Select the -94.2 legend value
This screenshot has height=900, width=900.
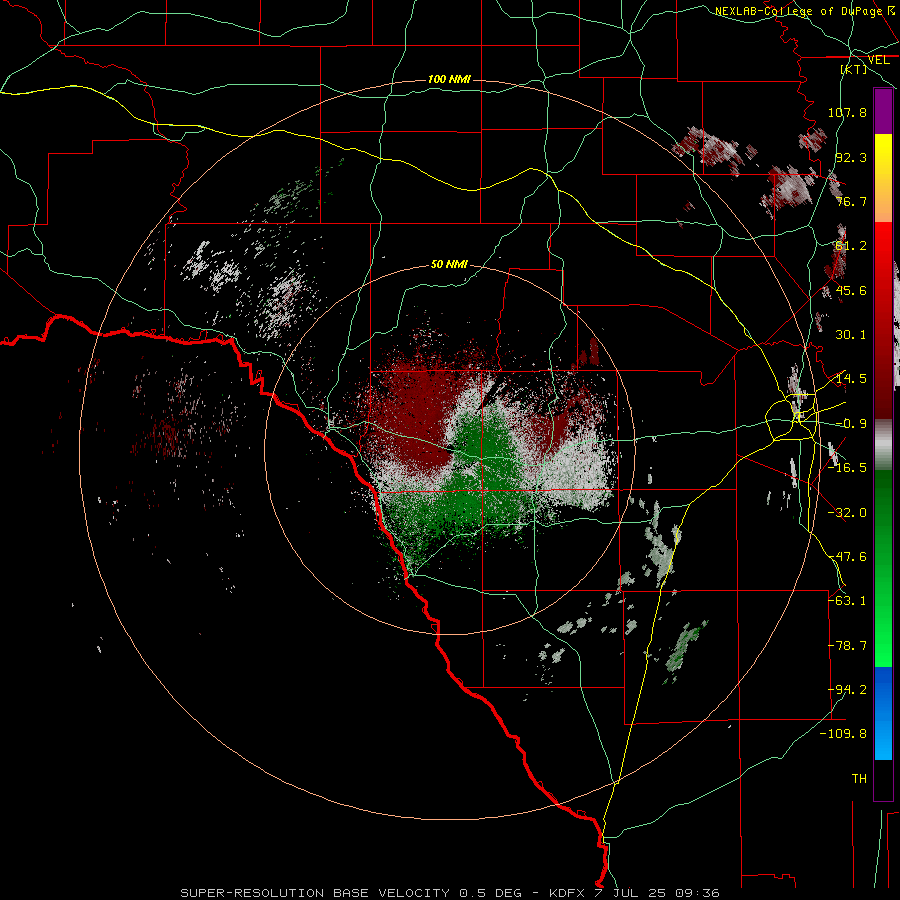click(x=847, y=690)
